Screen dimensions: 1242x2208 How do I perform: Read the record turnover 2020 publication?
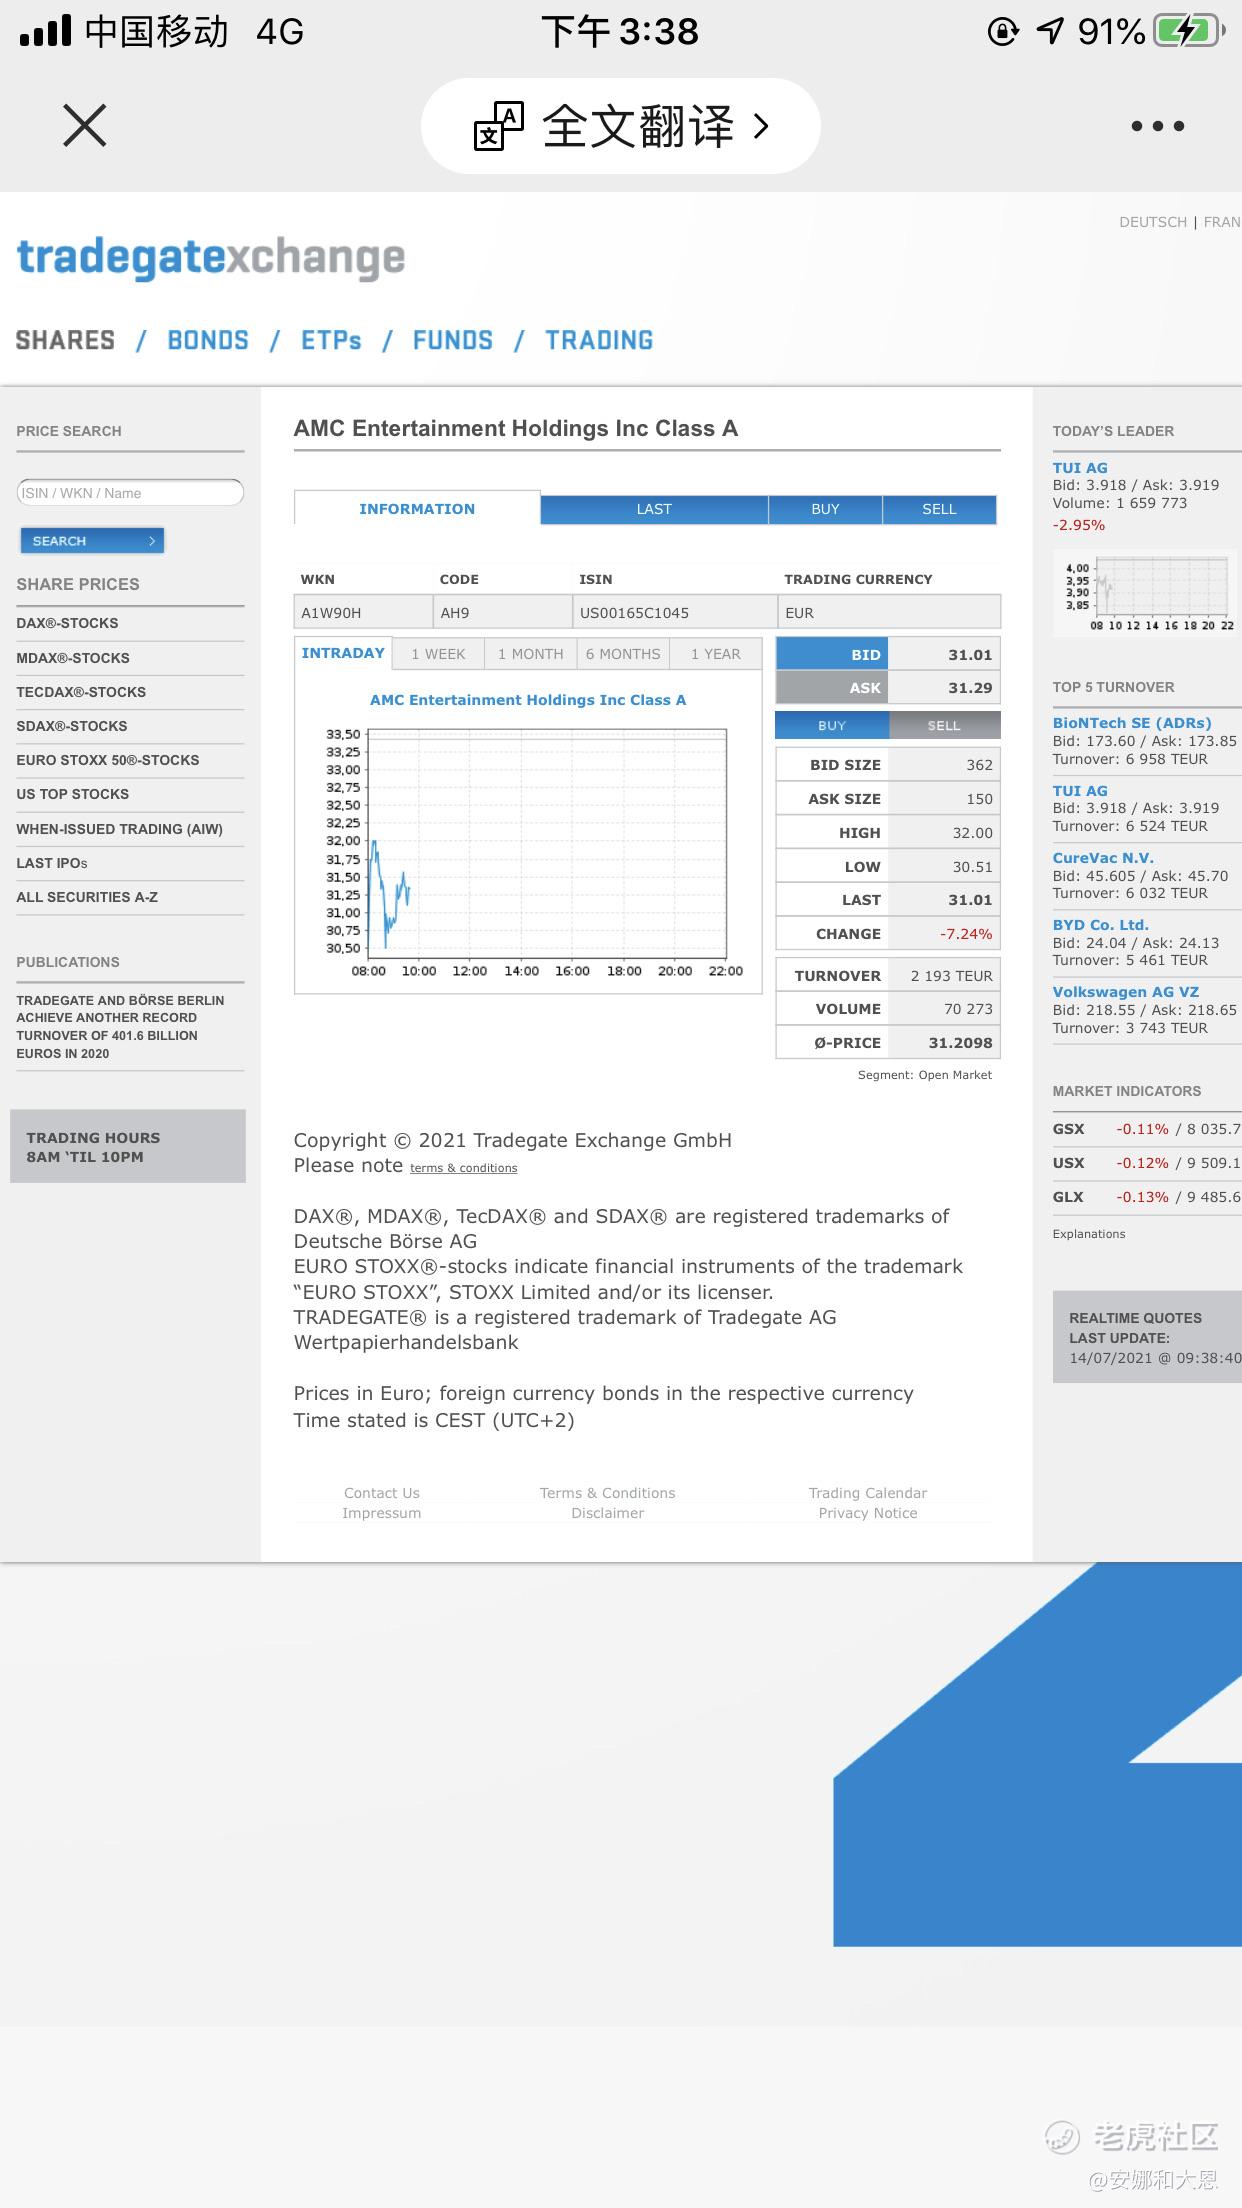(120, 1027)
